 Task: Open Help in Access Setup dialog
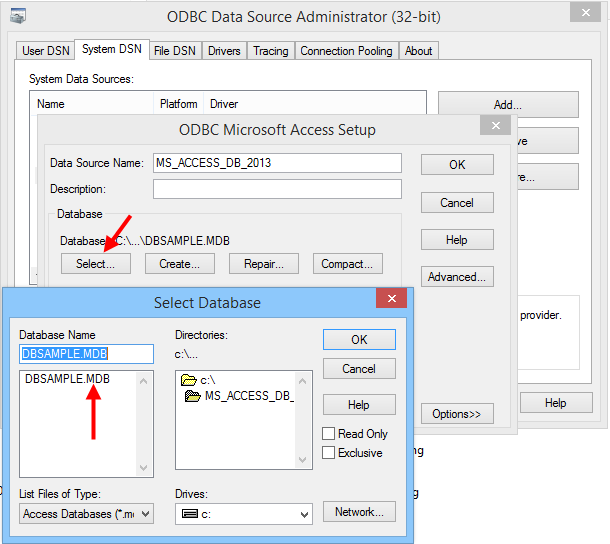click(x=458, y=240)
